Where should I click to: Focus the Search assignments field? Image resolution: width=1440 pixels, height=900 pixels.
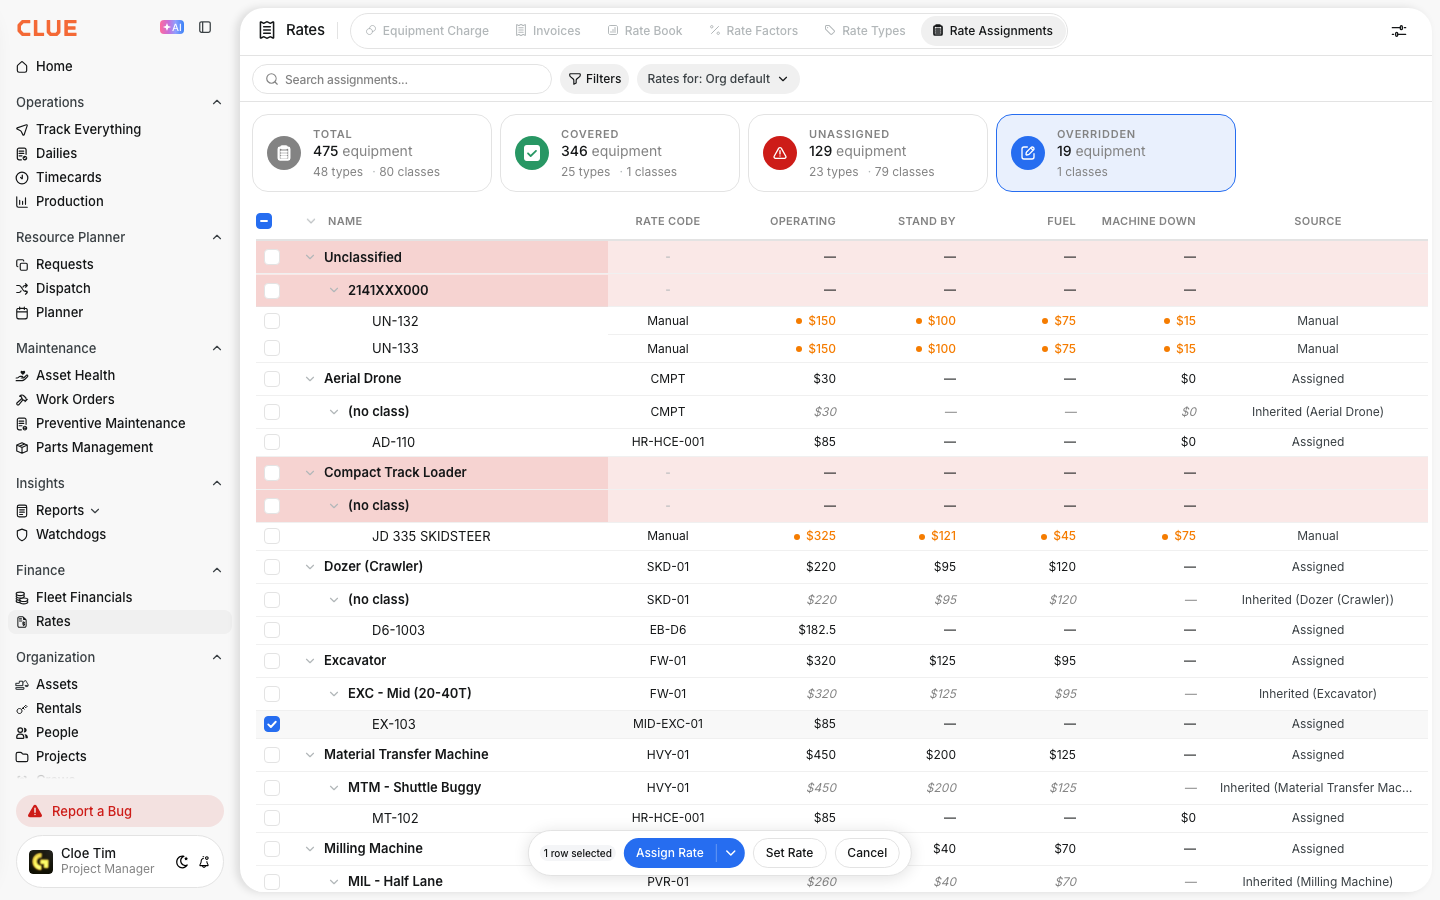(x=402, y=79)
